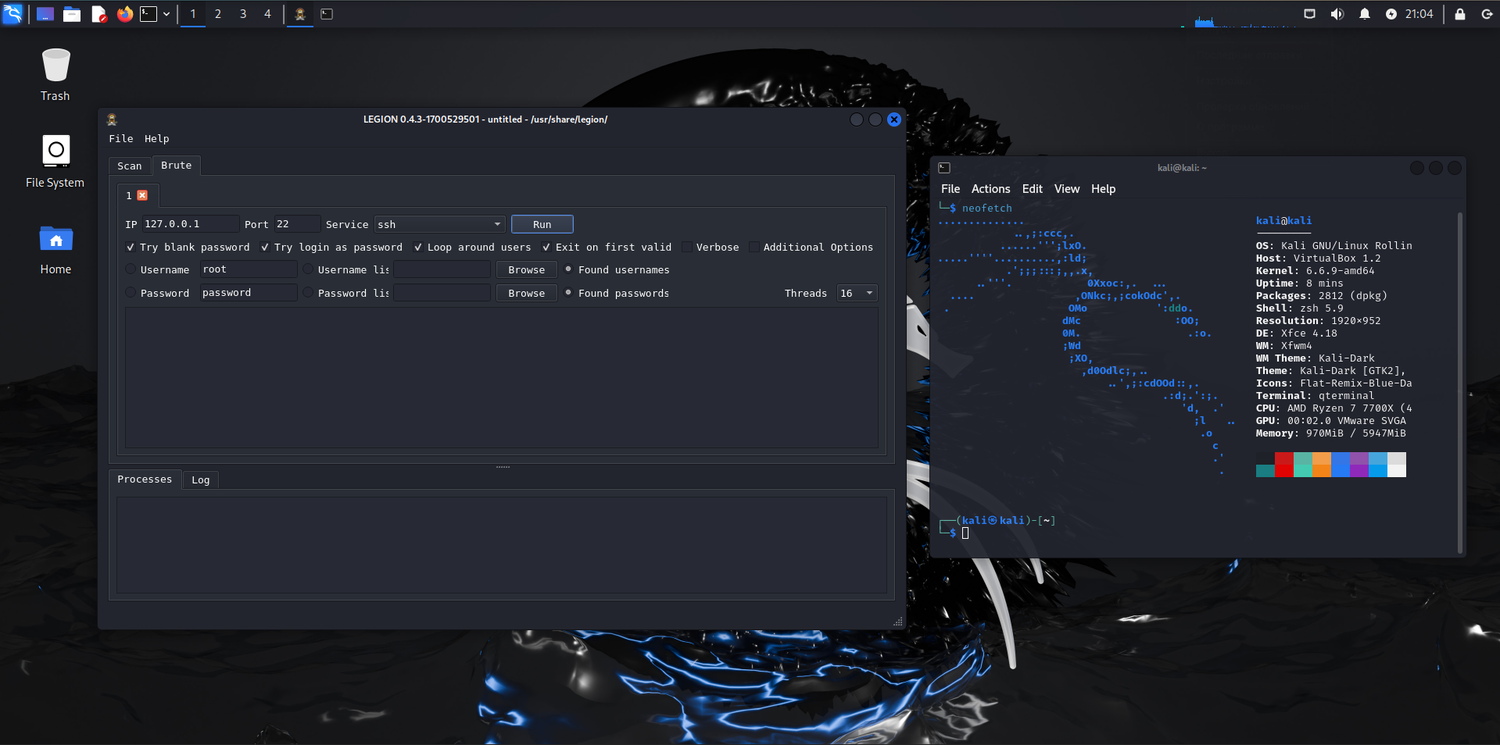The height and width of the screenshot is (745, 1500).
Task: Open the Service dropdown showing ssh
Action: (439, 224)
